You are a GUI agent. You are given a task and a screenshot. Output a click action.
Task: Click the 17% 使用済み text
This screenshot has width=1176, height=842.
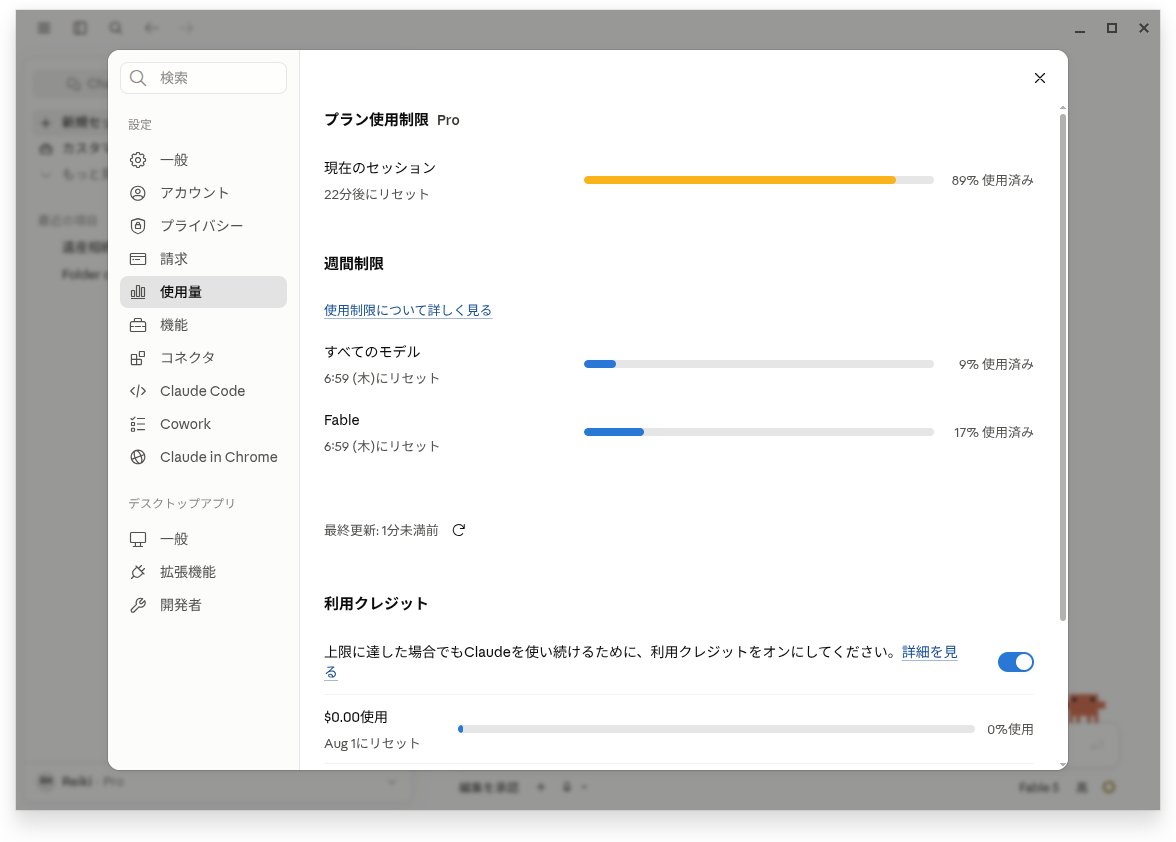[x=994, y=432]
